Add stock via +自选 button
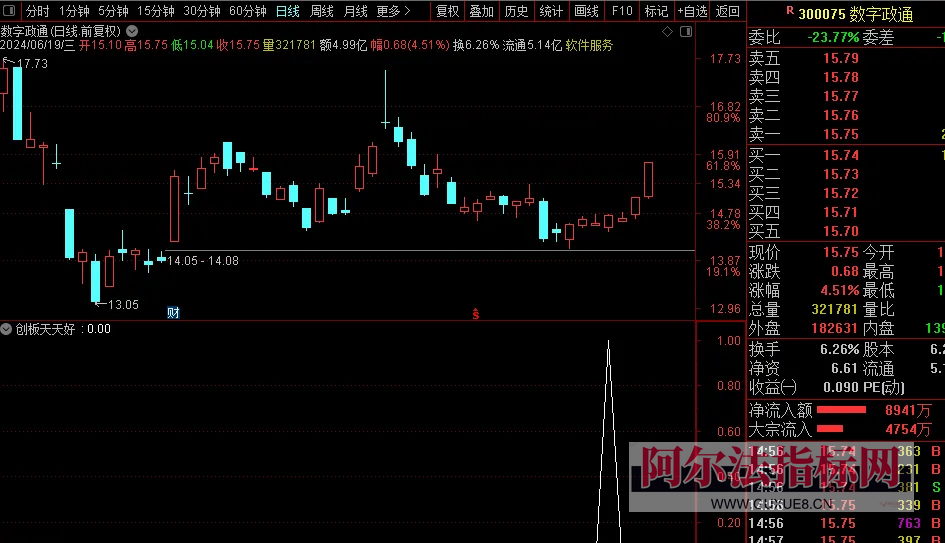945x543 pixels. [x=691, y=11]
